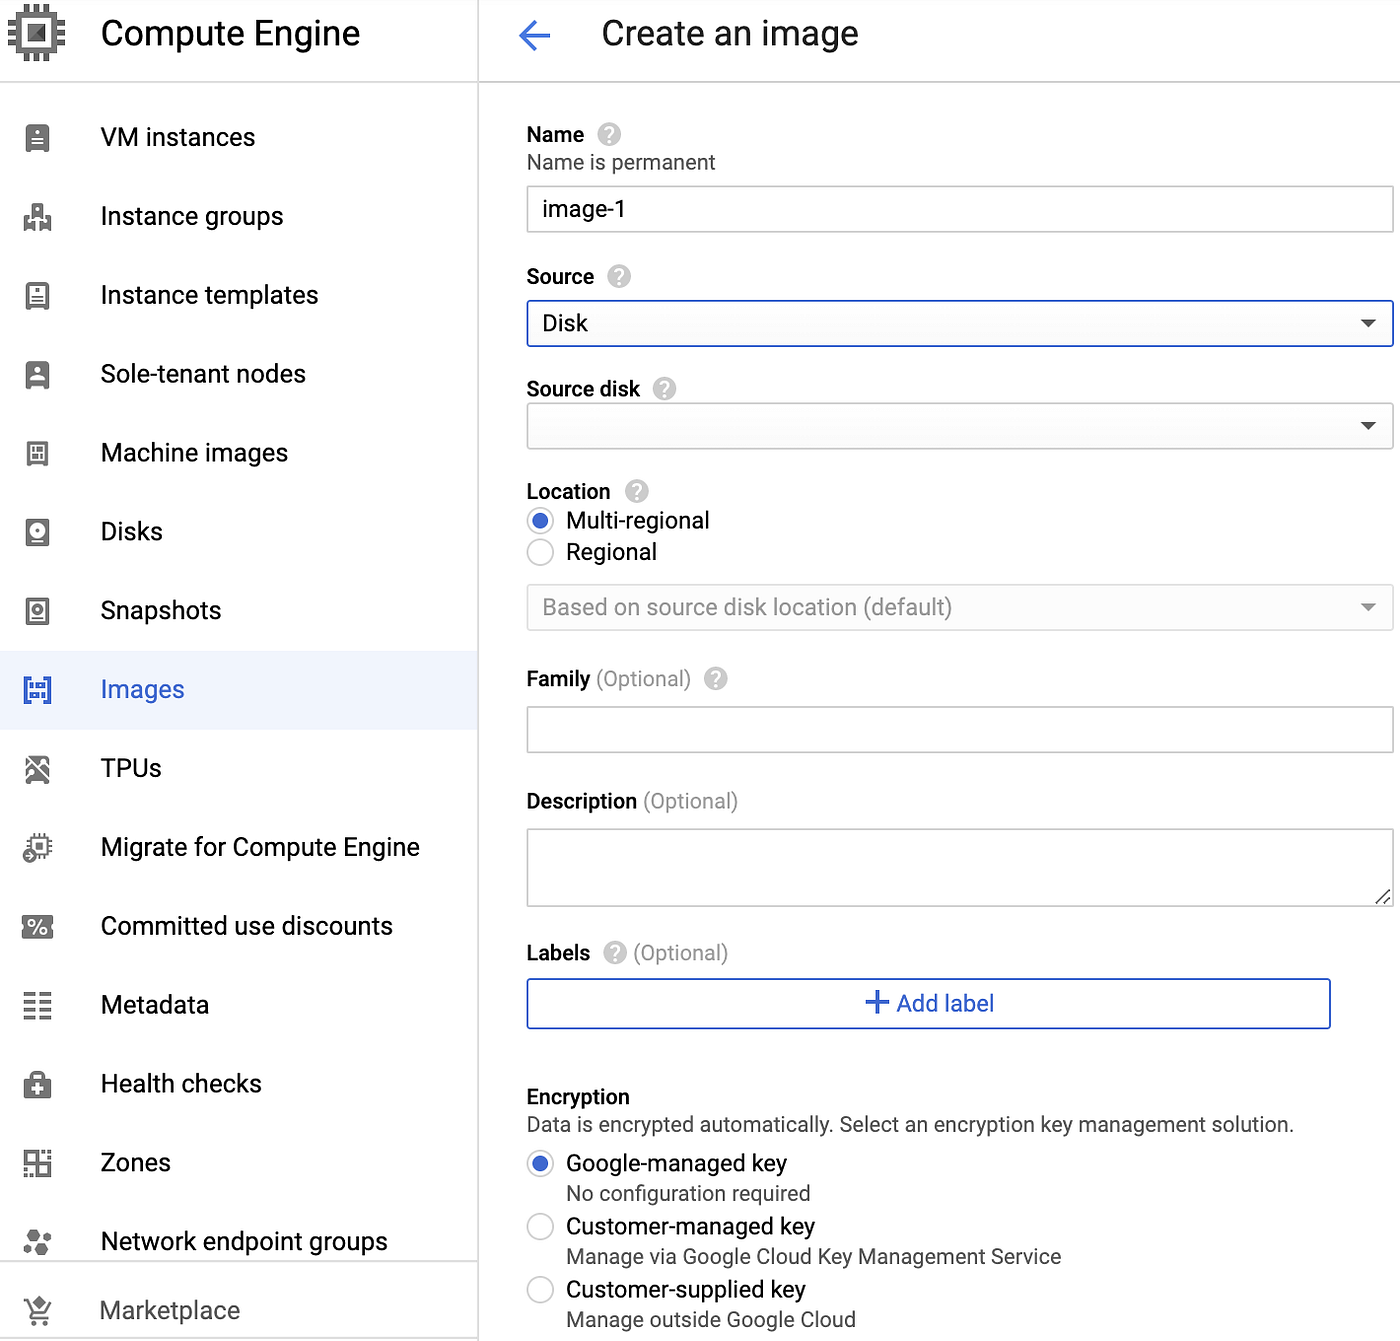Click the Name field containing image-1
This screenshot has height=1341, width=1400.
[959, 210]
